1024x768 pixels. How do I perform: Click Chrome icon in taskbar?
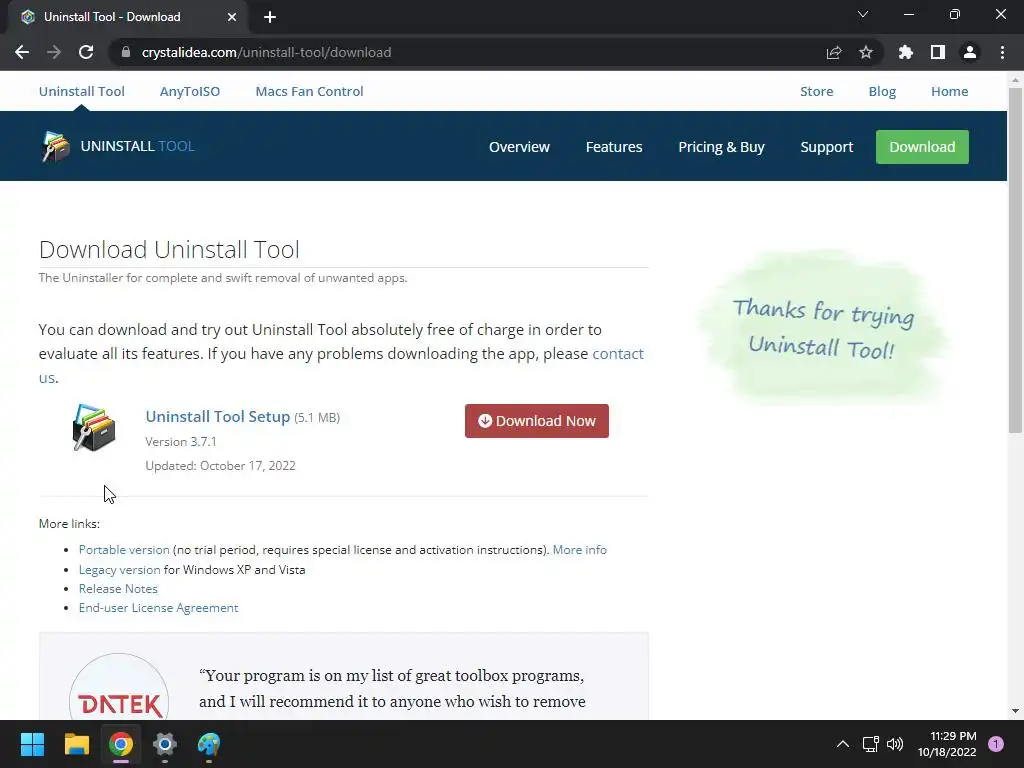pos(121,744)
